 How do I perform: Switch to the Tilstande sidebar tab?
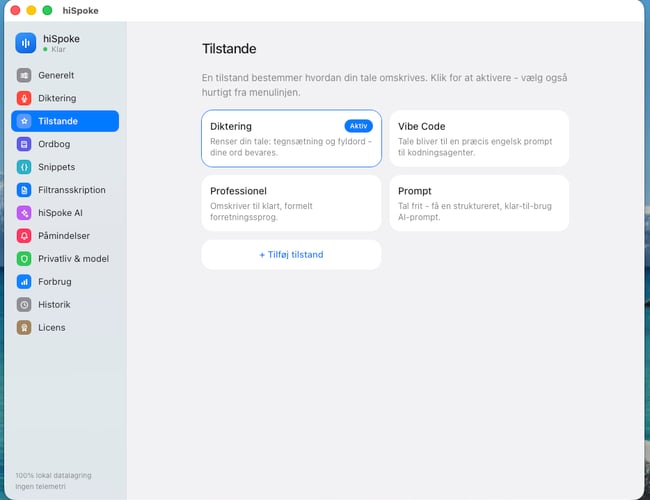65,121
